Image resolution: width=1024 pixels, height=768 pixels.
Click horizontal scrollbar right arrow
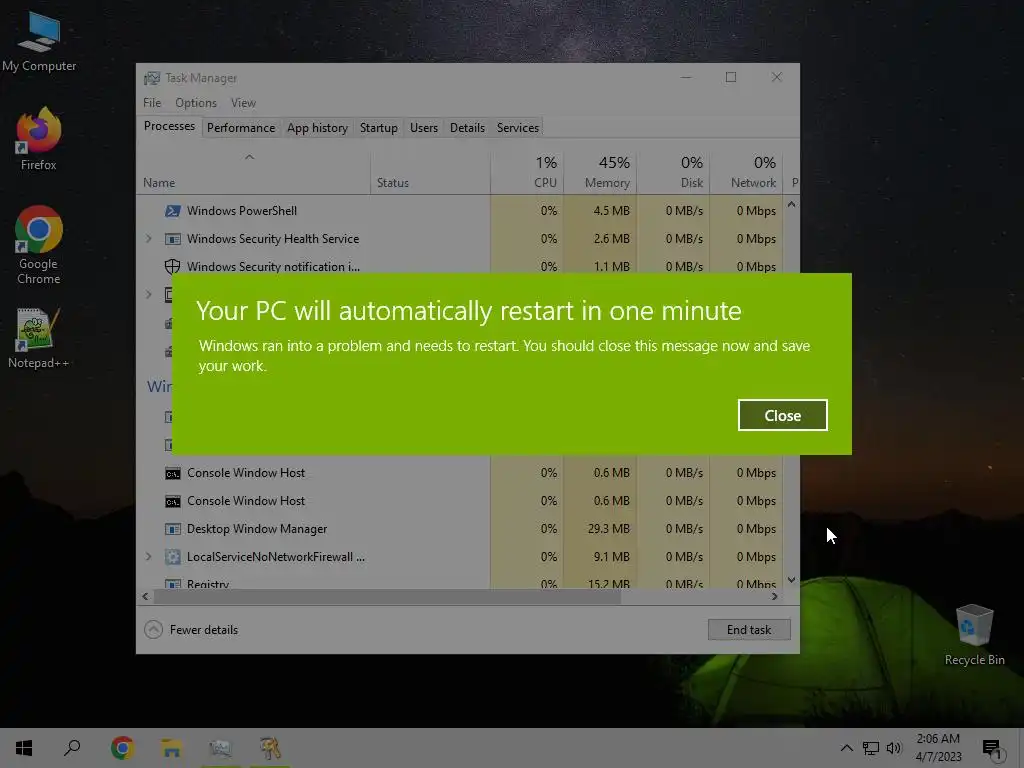(x=775, y=596)
